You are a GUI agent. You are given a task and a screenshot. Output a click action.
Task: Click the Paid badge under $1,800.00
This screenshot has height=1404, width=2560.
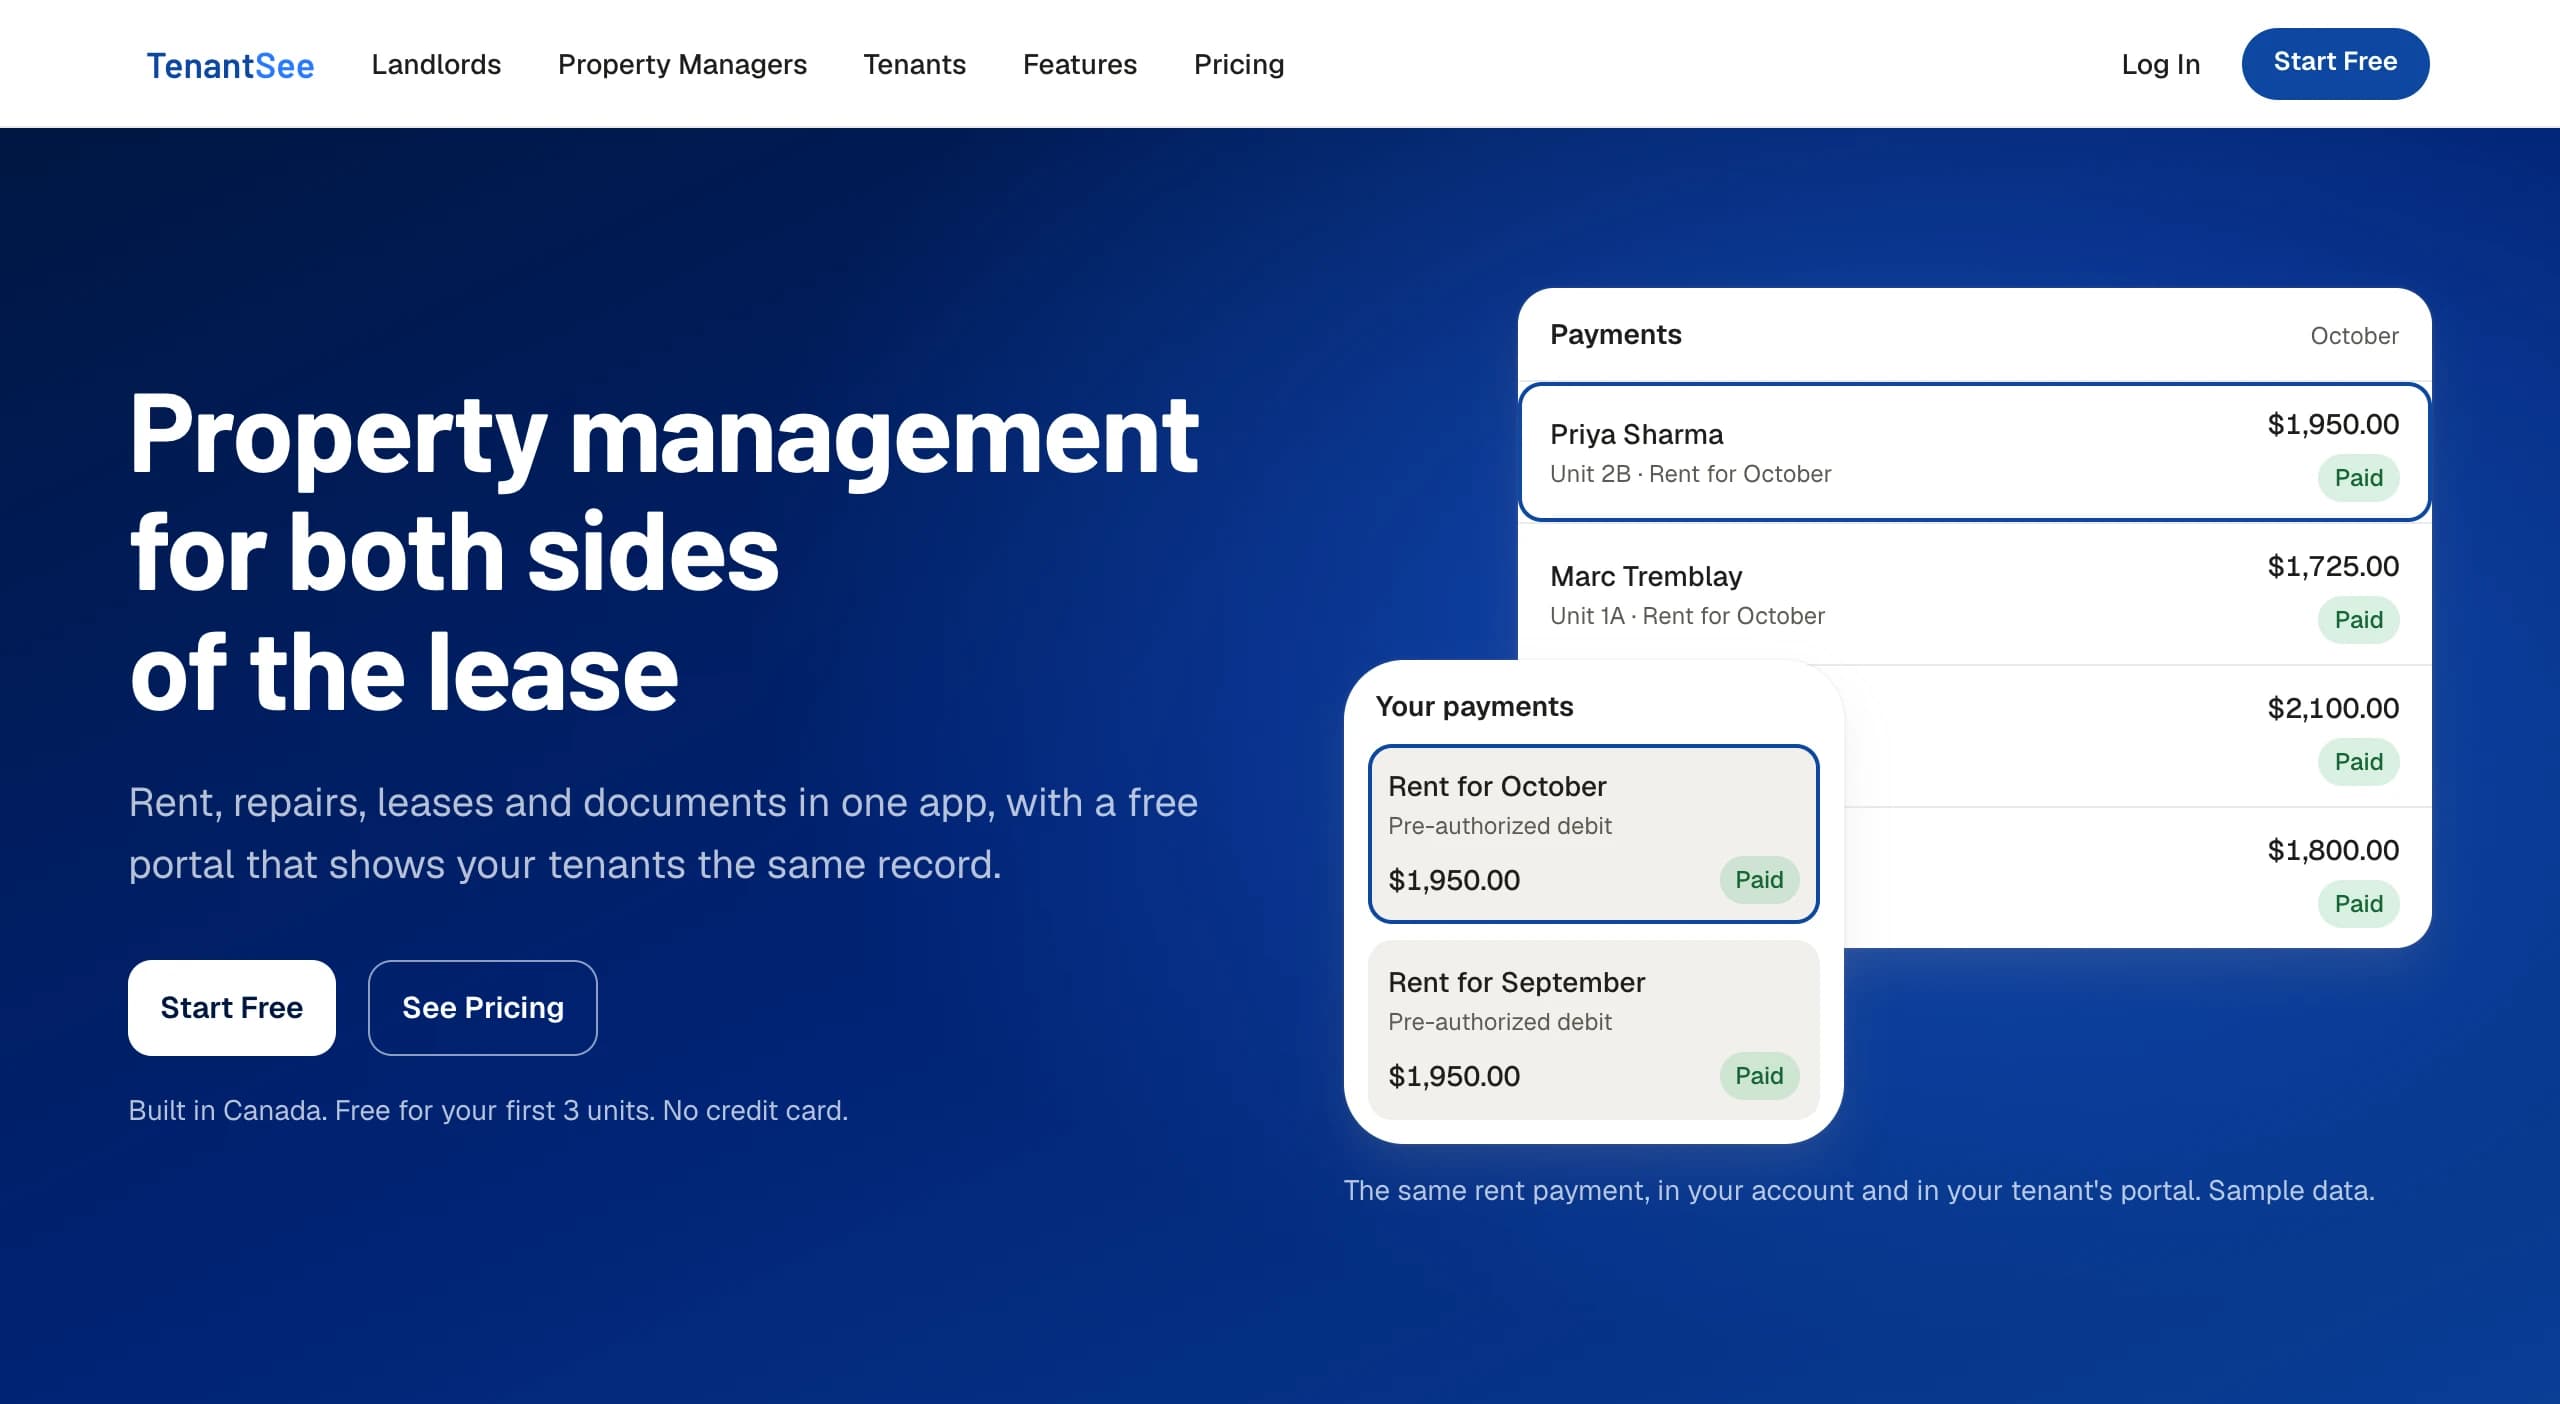coord(2358,904)
